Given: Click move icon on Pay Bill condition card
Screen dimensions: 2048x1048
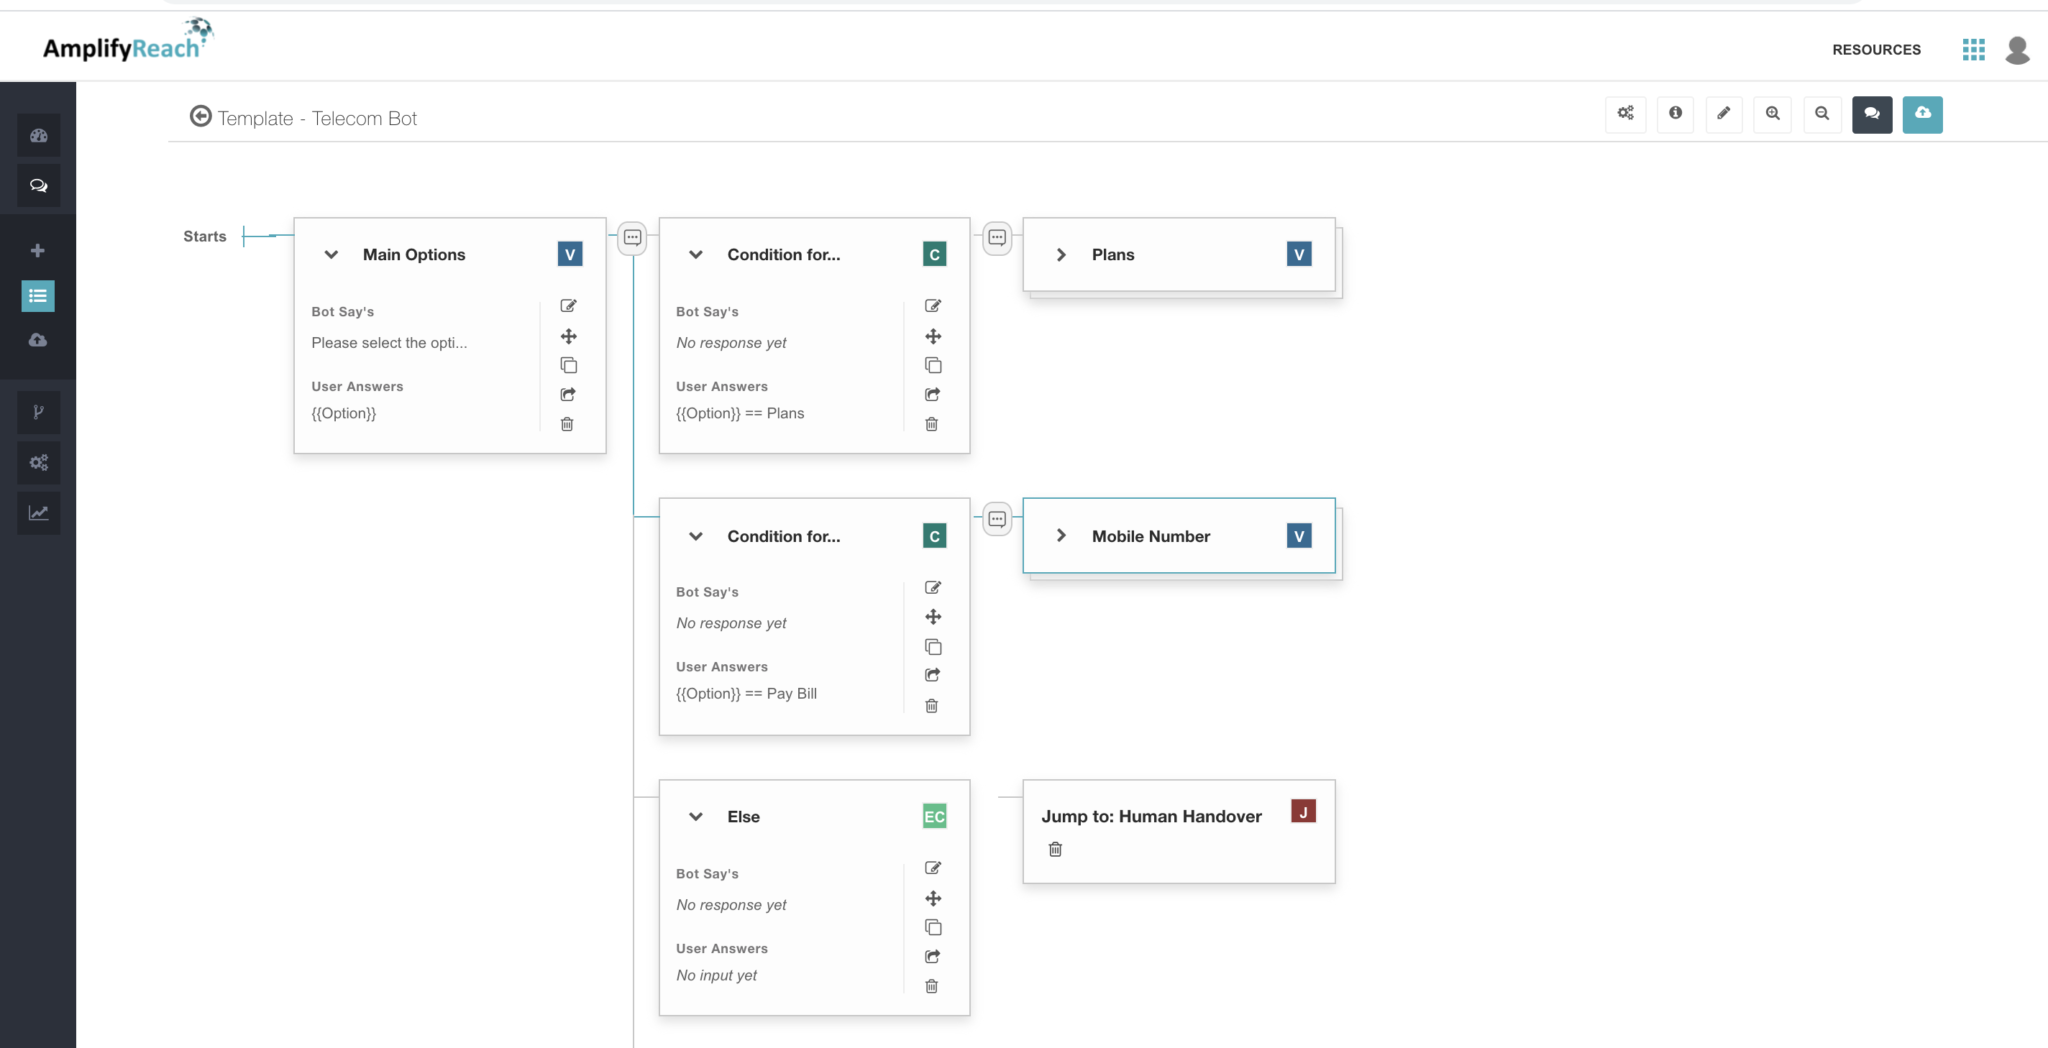Looking at the screenshot, I should click(x=933, y=617).
